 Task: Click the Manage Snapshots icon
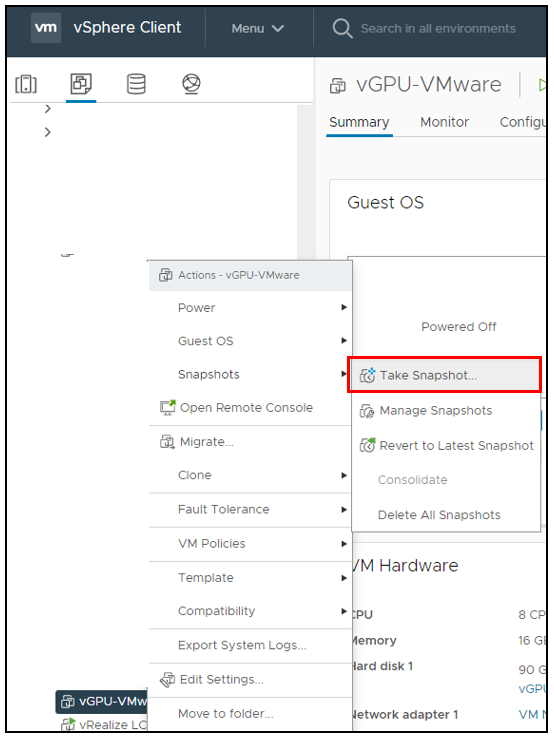[x=367, y=411]
